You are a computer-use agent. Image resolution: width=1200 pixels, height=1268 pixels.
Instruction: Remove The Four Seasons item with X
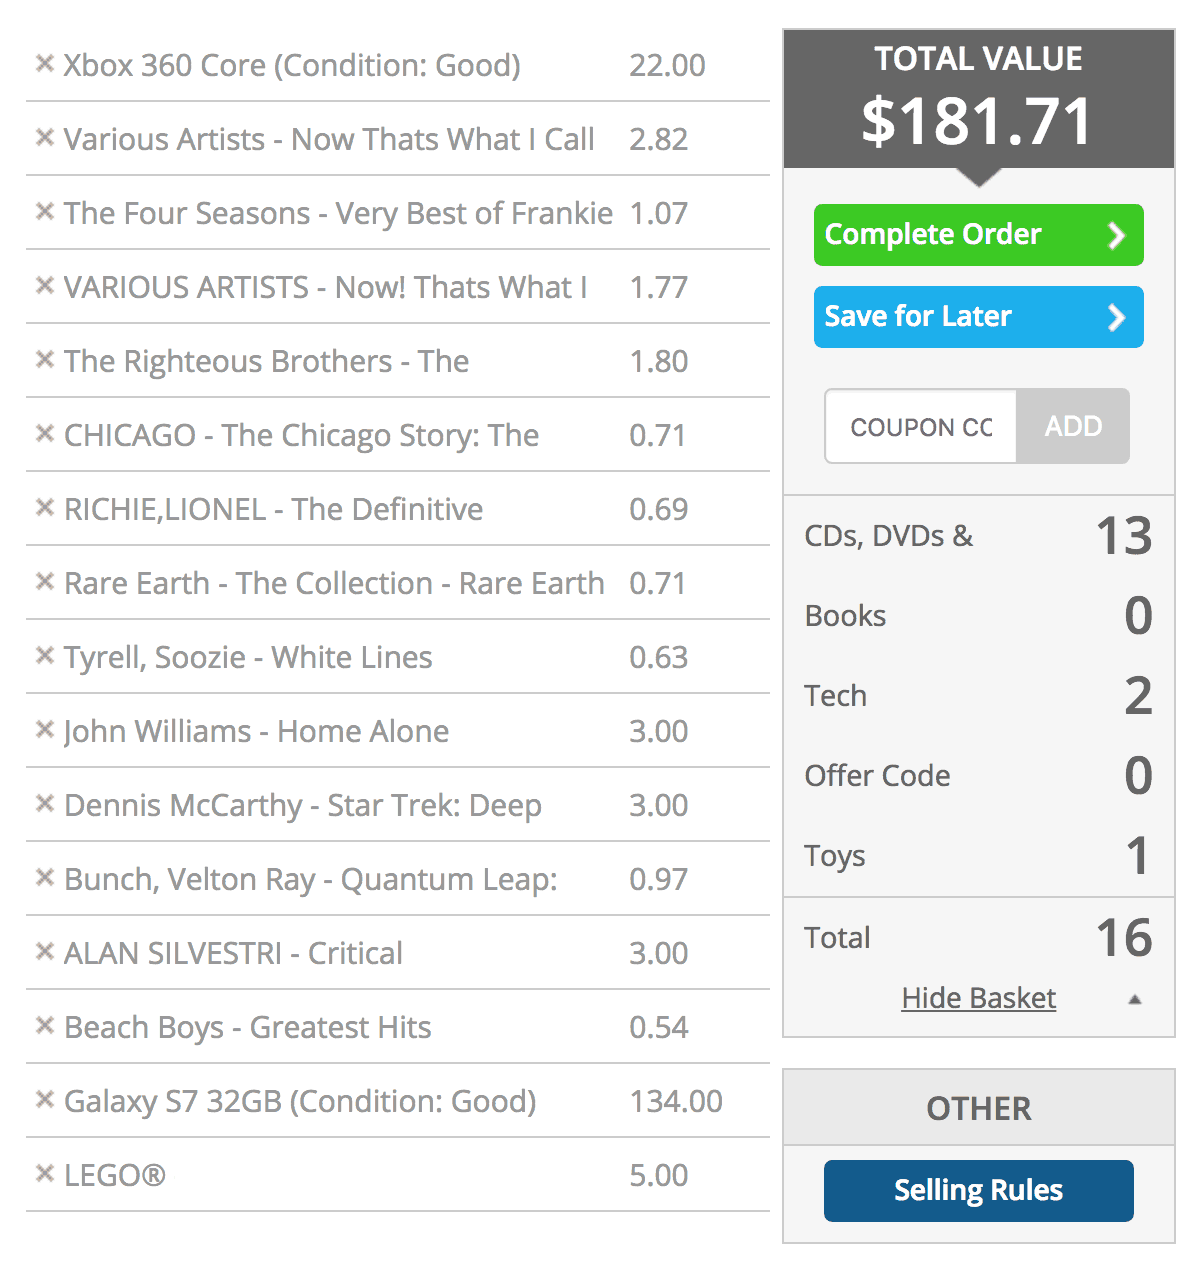44,212
